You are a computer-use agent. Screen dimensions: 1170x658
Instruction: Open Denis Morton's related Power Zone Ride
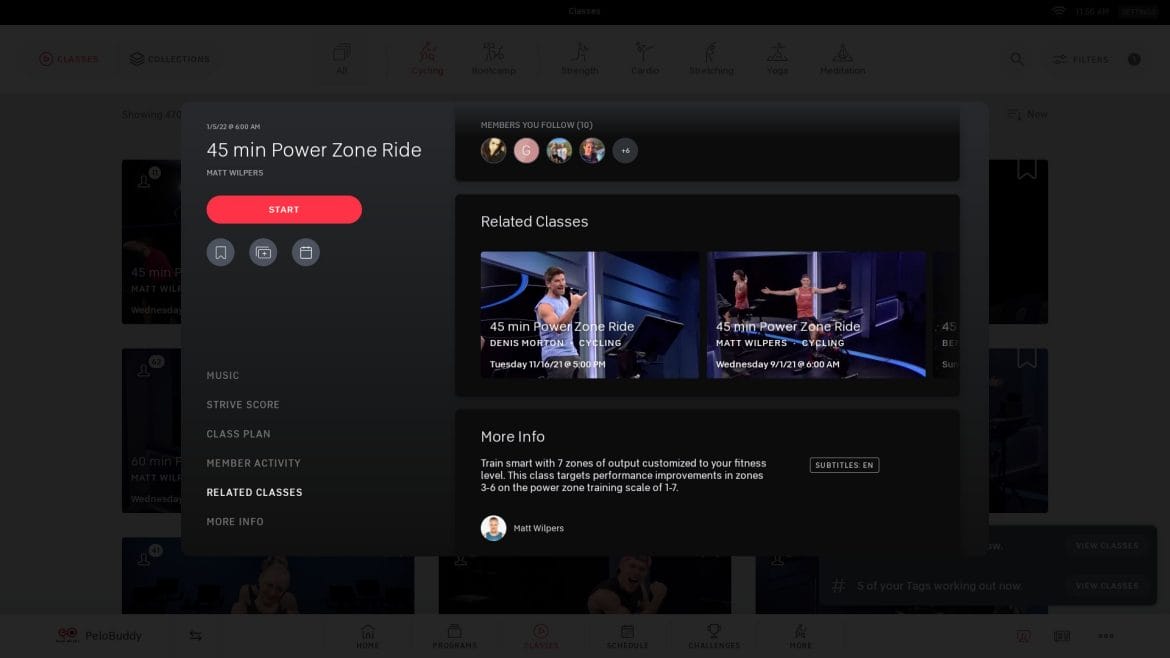pyautogui.click(x=589, y=315)
